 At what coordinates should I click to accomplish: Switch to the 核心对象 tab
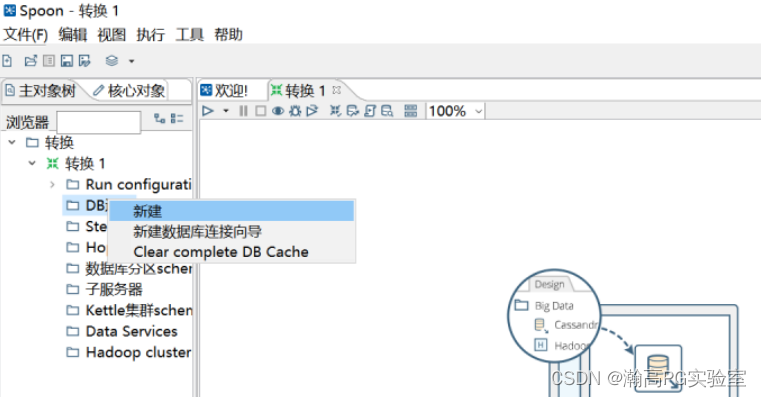tap(129, 91)
